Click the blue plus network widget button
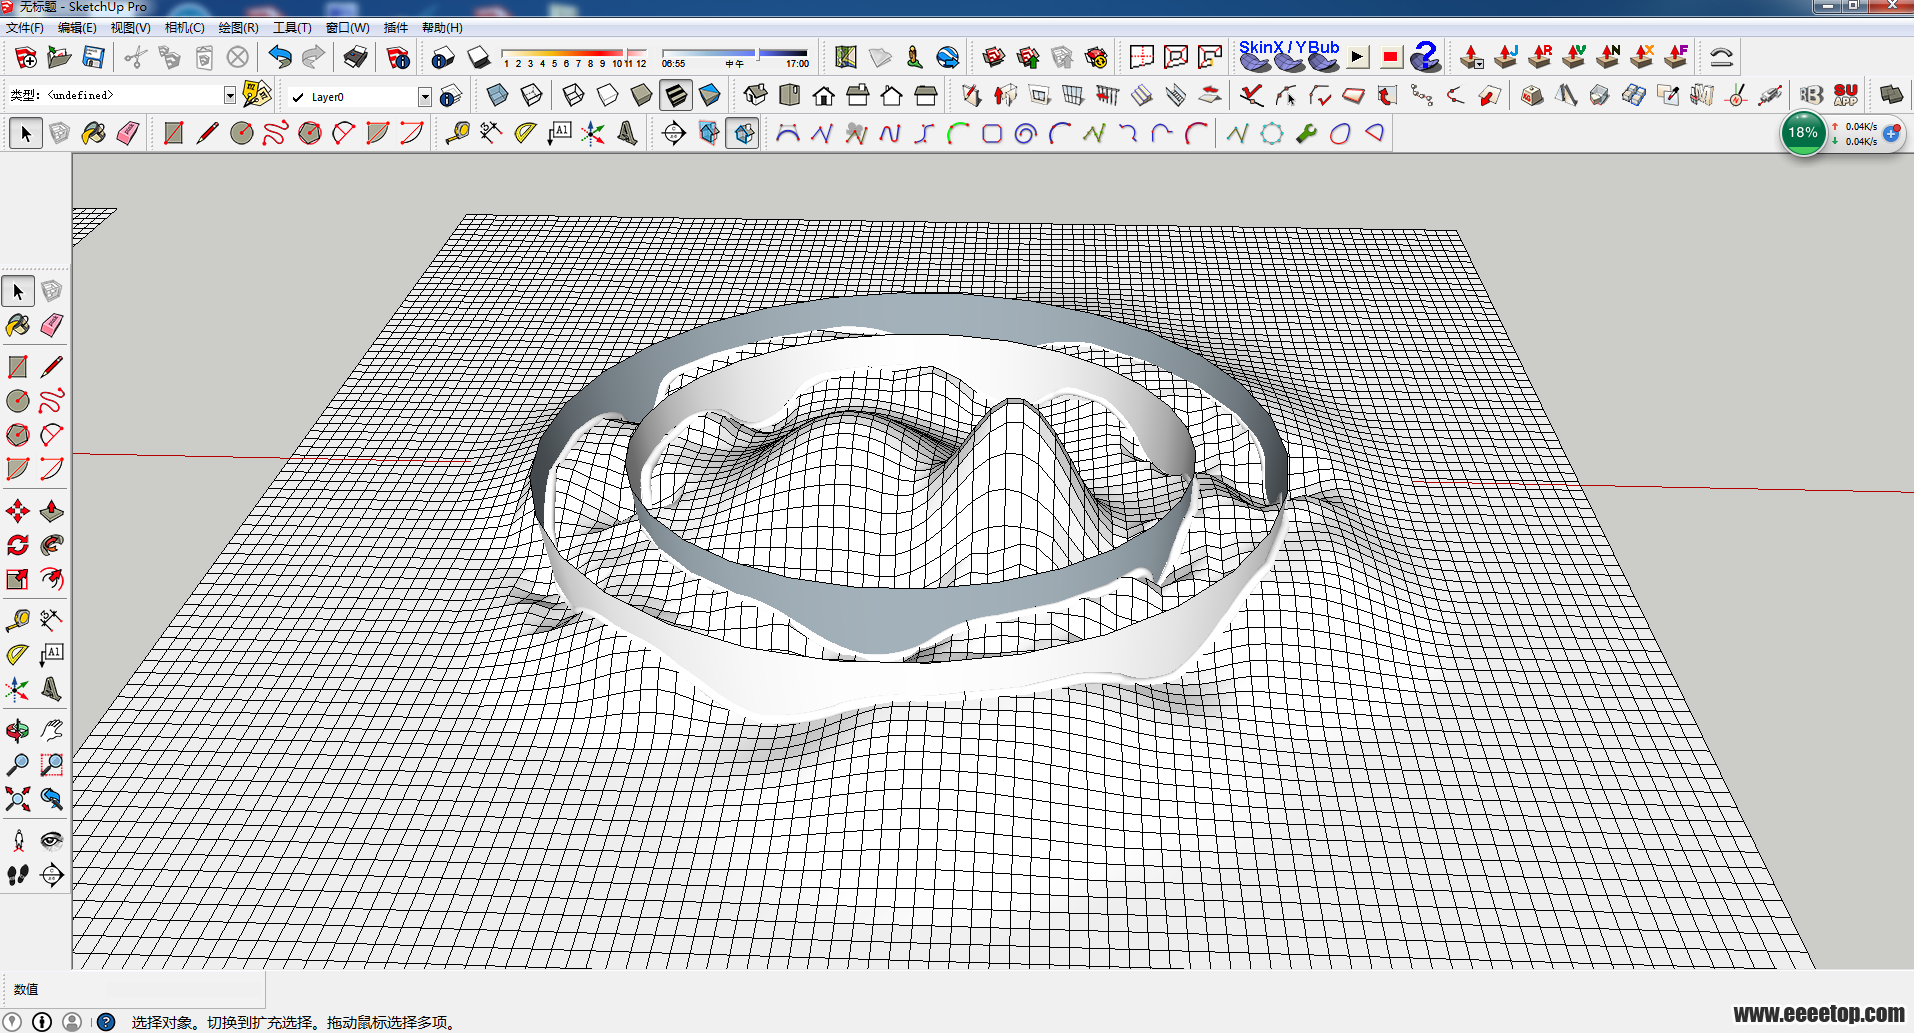Screen dimensions: 1914x1033 (1892, 133)
